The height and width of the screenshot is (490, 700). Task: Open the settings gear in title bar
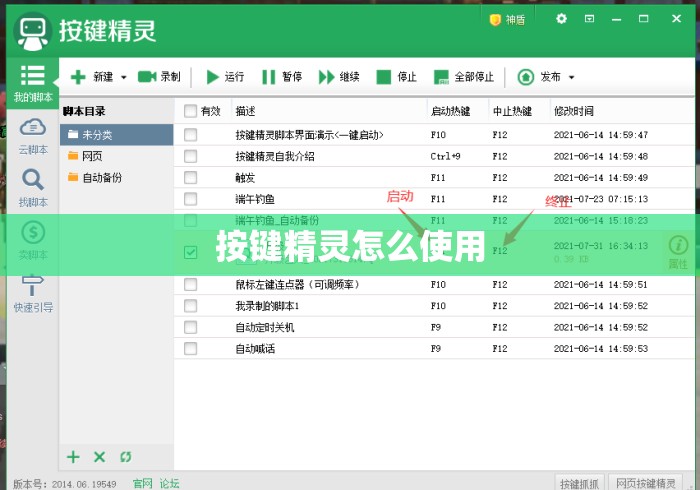click(x=561, y=19)
